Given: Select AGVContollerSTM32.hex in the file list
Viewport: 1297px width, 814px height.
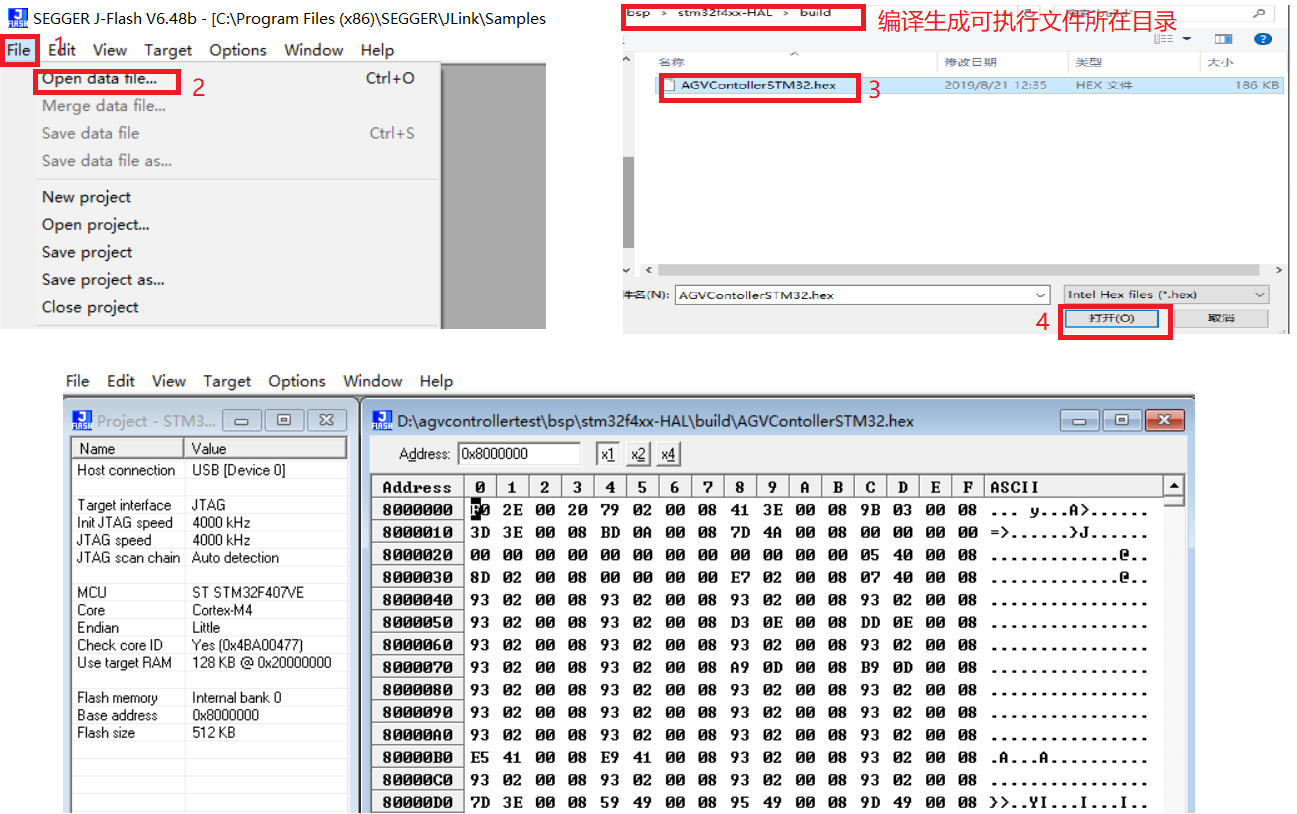Looking at the screenshot, I should coord(758,86).
